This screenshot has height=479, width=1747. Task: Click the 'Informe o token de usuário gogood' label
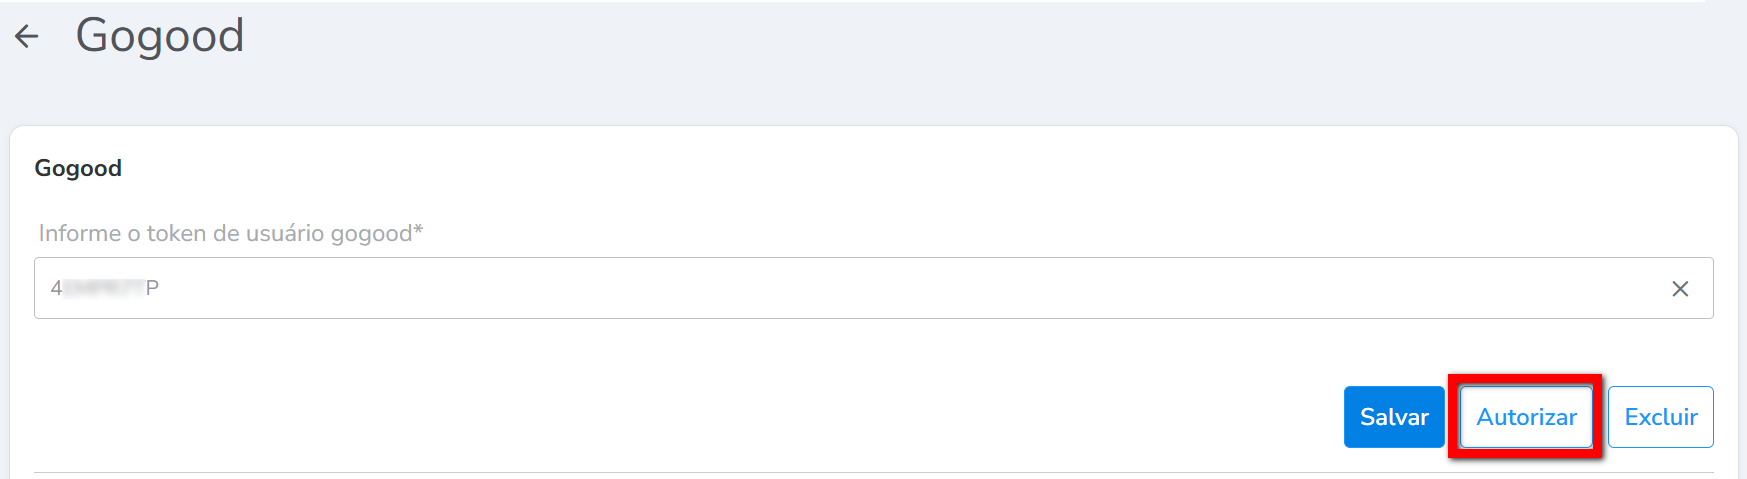pyautogui.click(x=230, y=233)
